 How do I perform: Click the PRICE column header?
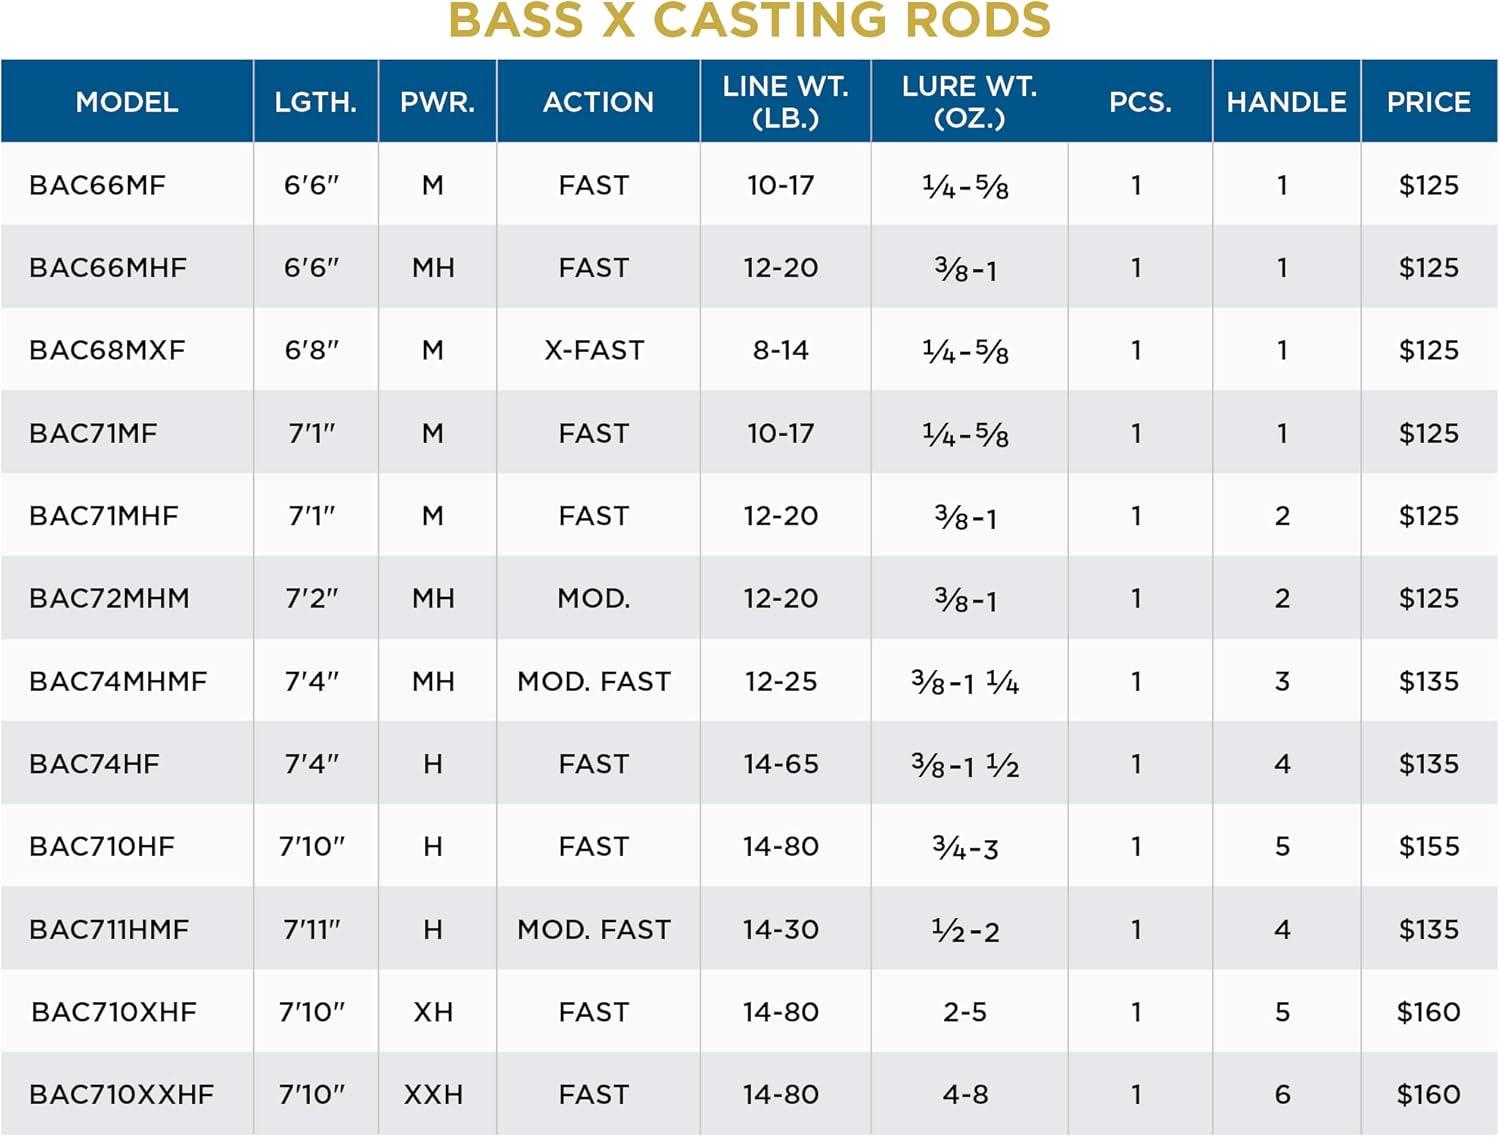1428,102
